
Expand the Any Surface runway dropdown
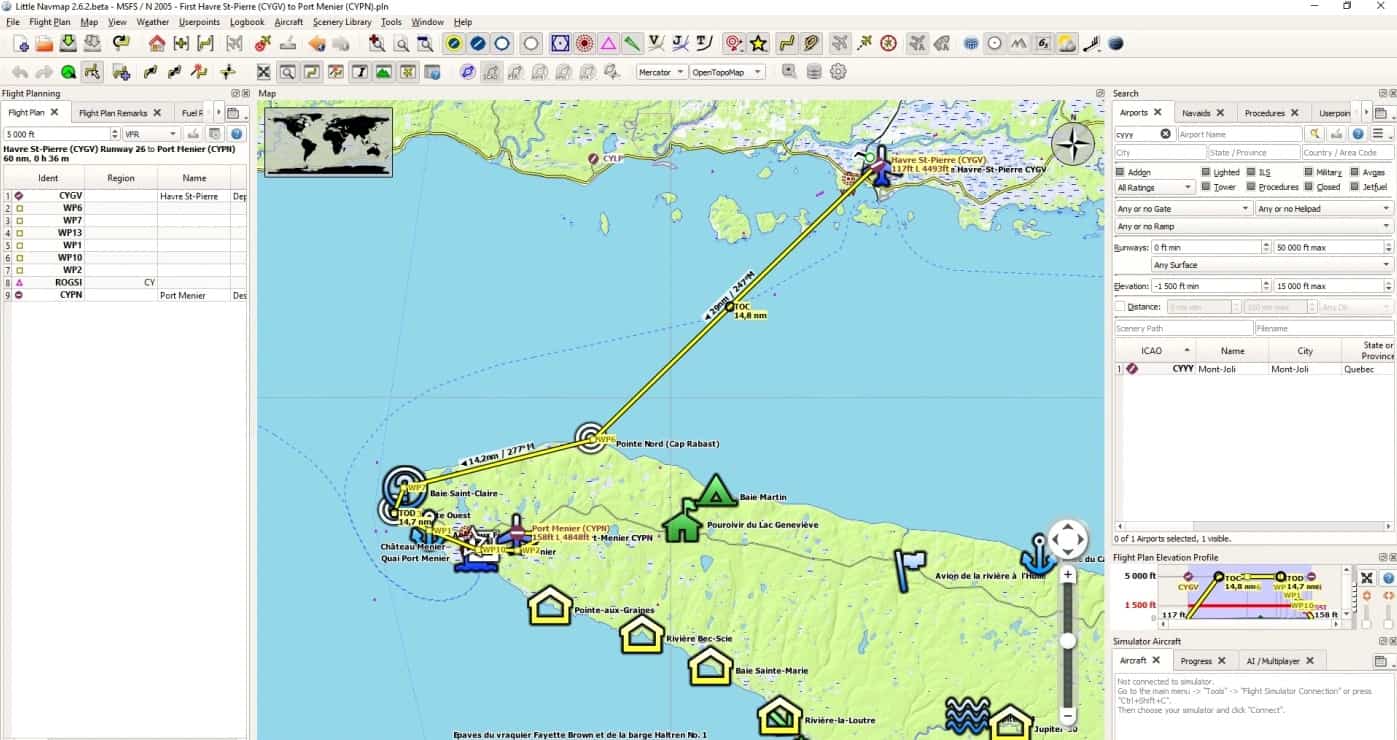(1270, 265)
